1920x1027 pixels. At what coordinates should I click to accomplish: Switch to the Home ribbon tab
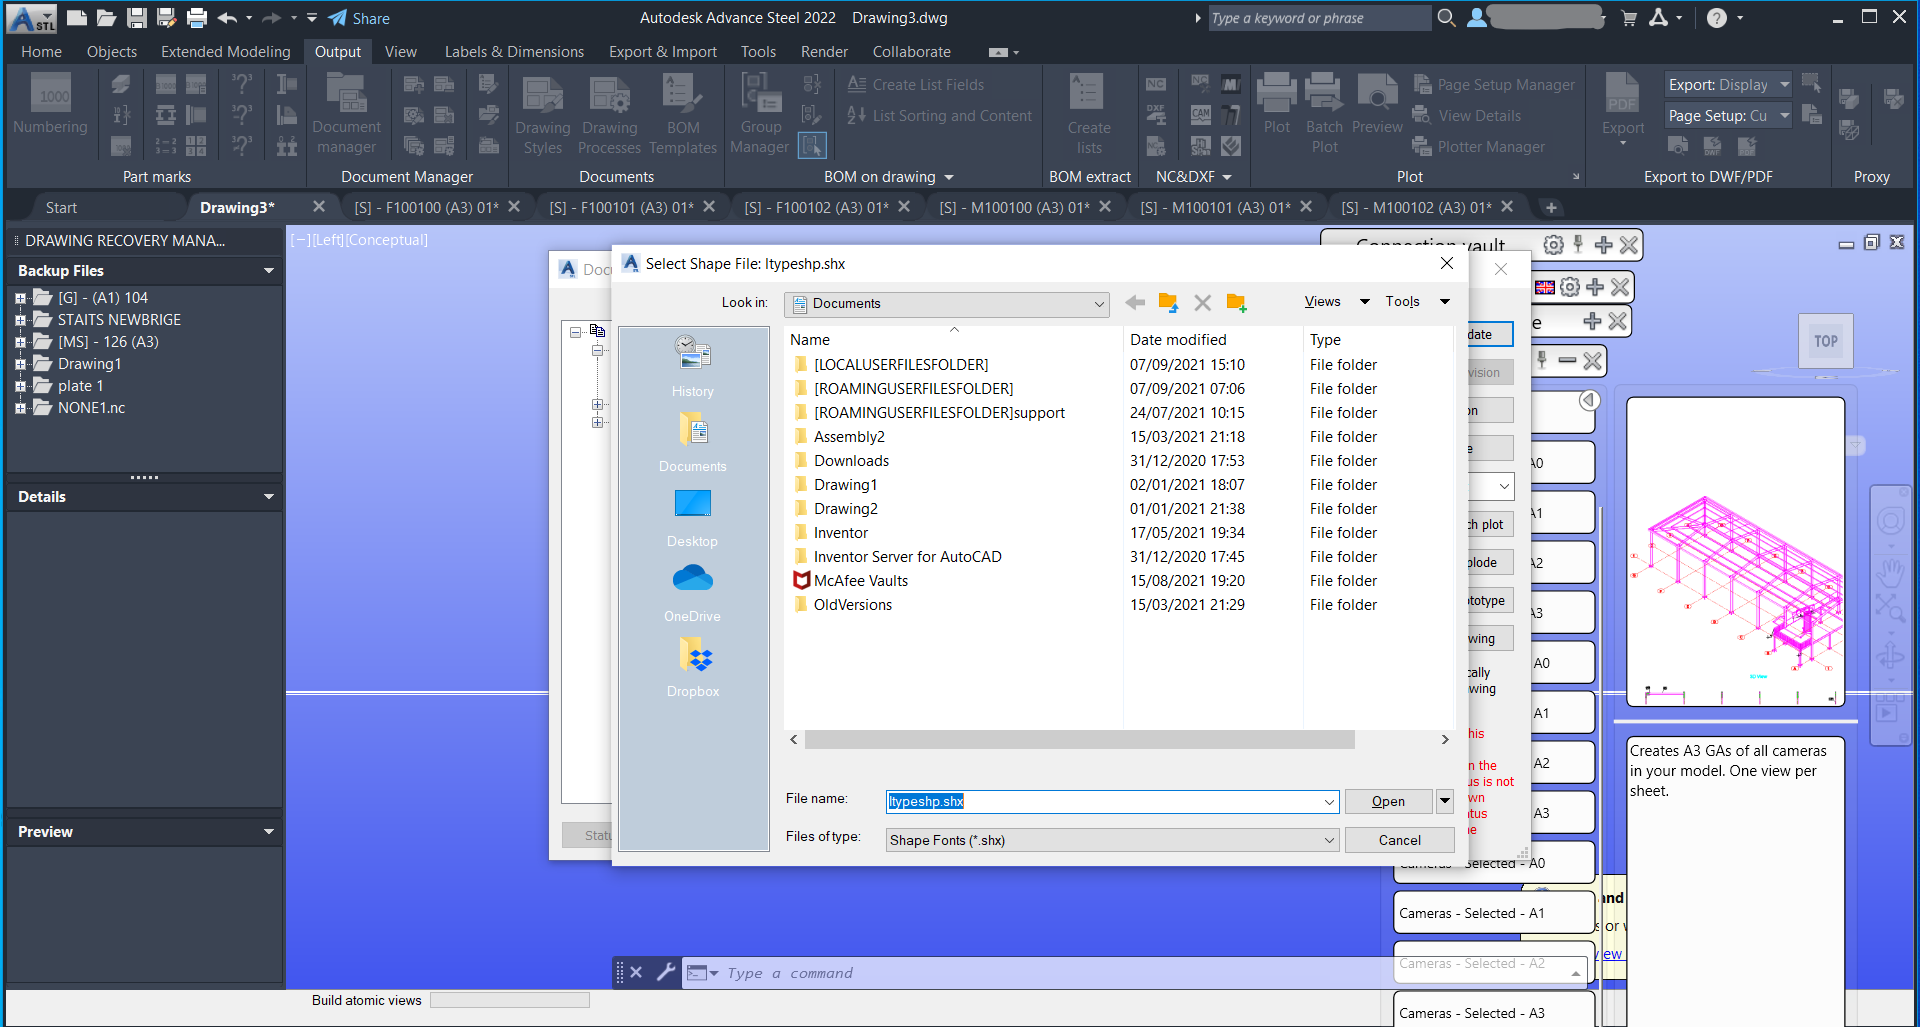point(41,52)
